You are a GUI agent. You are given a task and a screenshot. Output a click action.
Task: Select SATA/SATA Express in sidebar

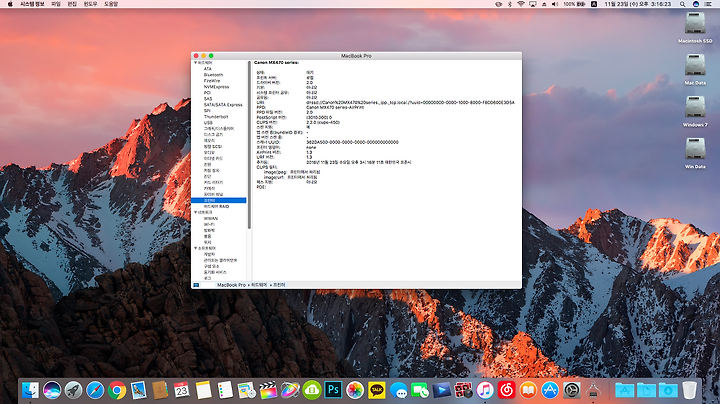223,105
